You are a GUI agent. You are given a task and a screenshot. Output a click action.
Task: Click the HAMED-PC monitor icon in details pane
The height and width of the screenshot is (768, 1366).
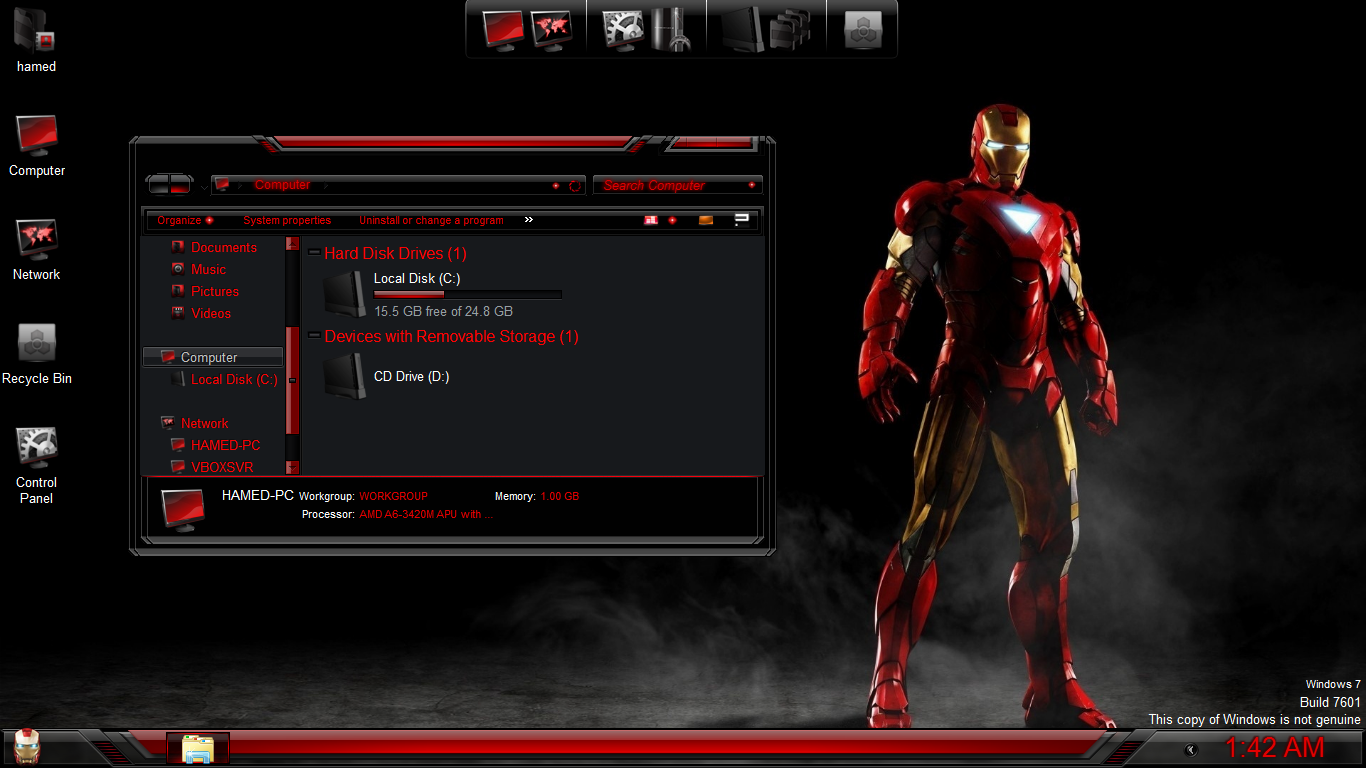(x=183, y=509)
